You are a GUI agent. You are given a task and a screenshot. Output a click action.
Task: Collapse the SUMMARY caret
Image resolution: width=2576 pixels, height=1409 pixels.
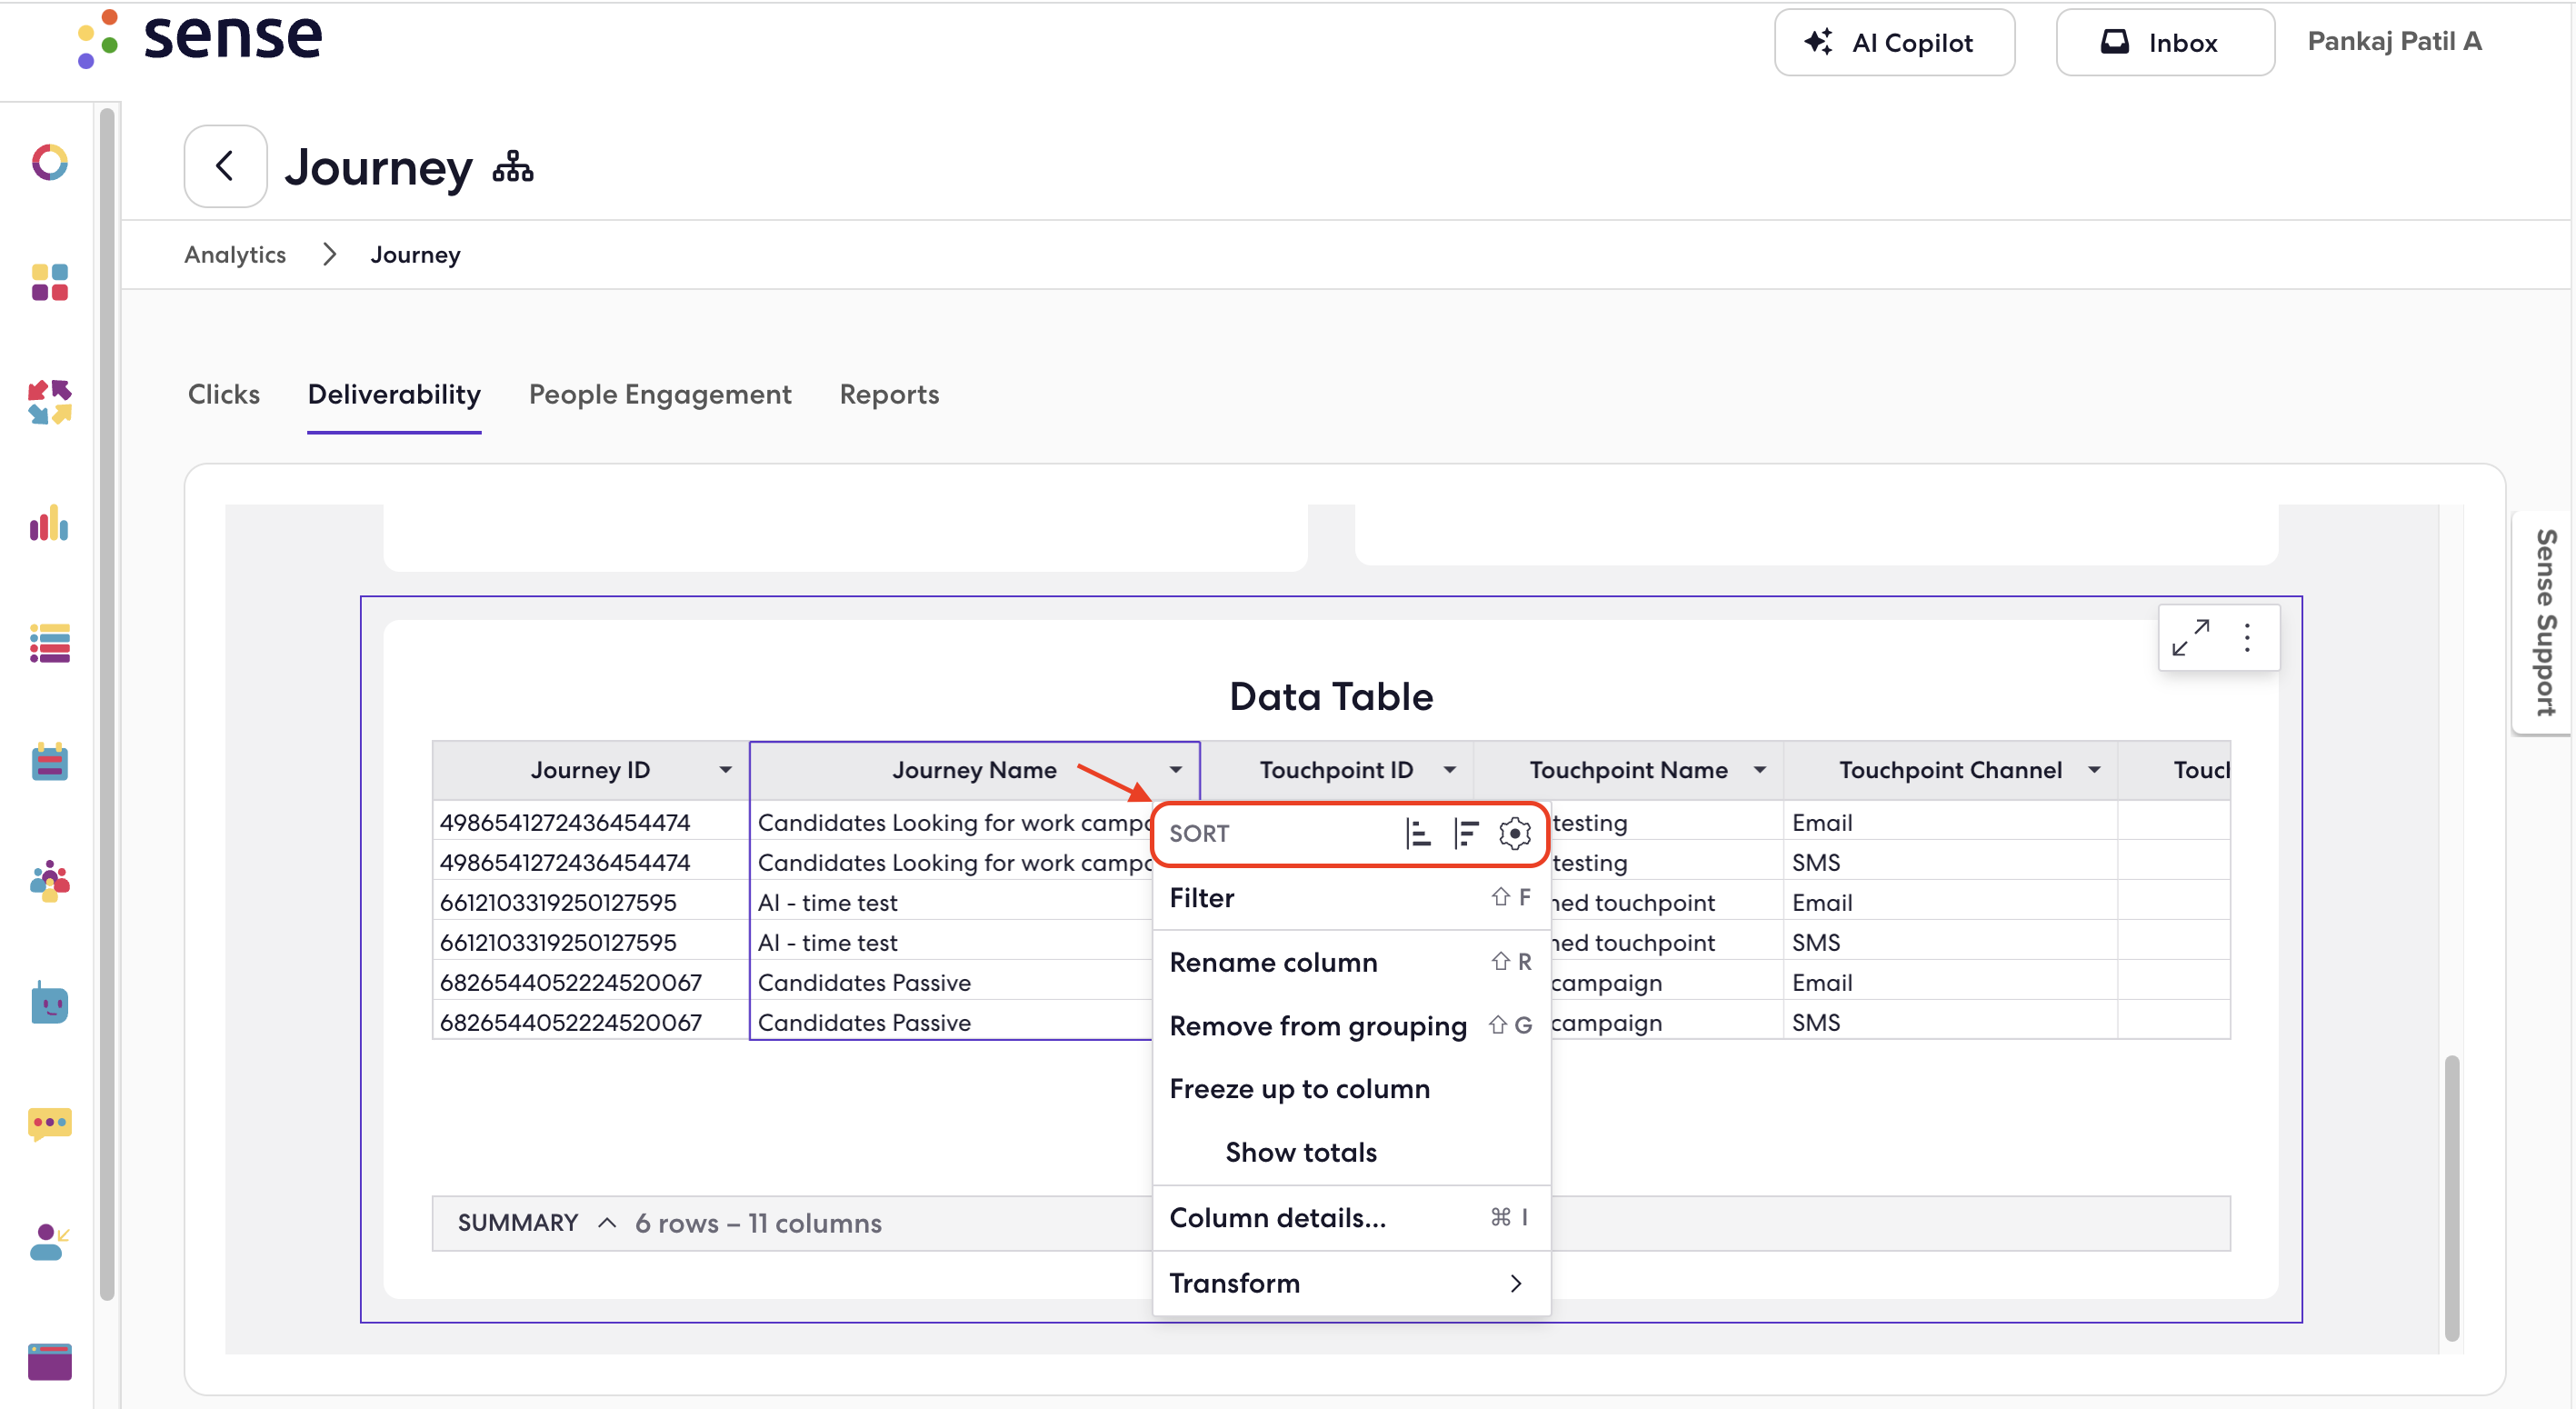pos(607,1223)
